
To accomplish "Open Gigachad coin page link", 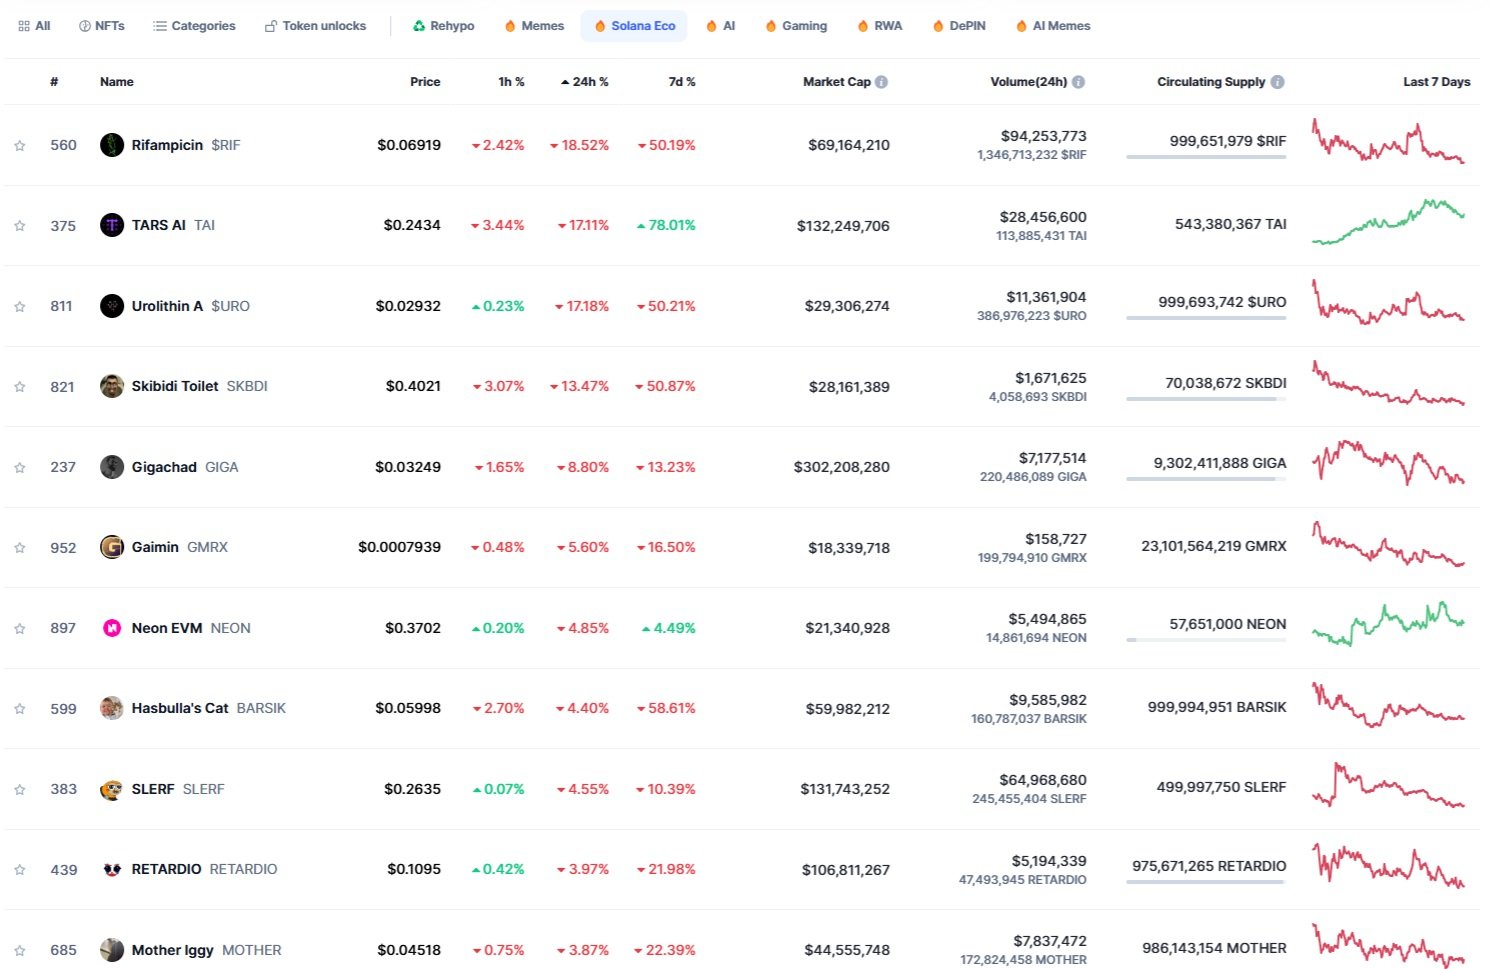I will [185, 467].
